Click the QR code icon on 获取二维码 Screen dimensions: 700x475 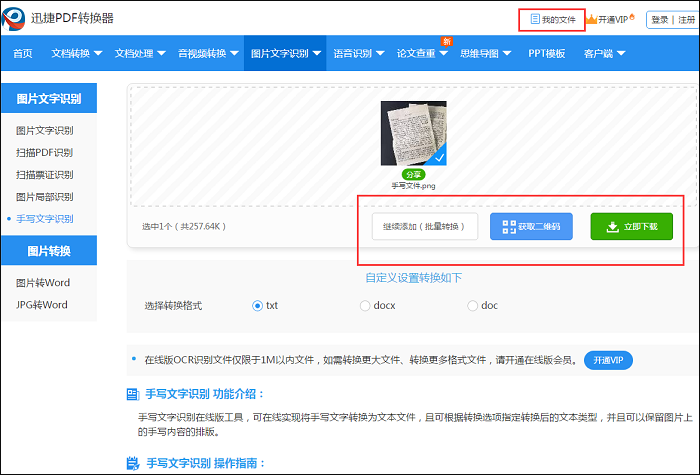(x=509, y=227)
